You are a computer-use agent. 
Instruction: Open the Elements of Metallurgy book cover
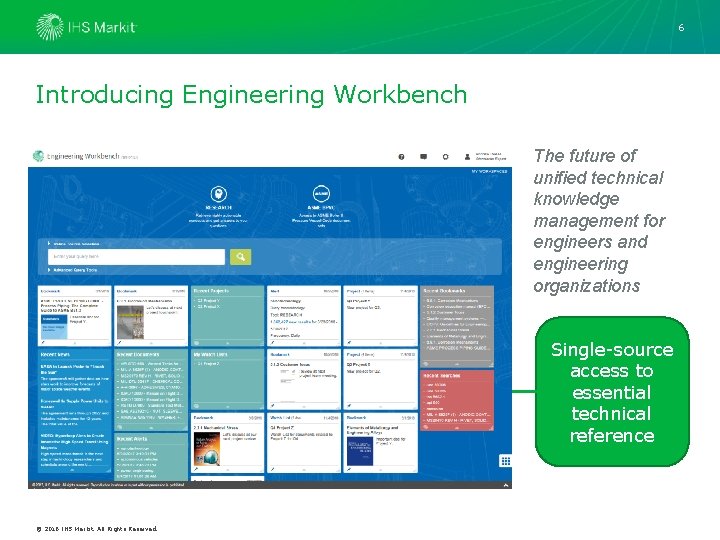coord(360,451)
